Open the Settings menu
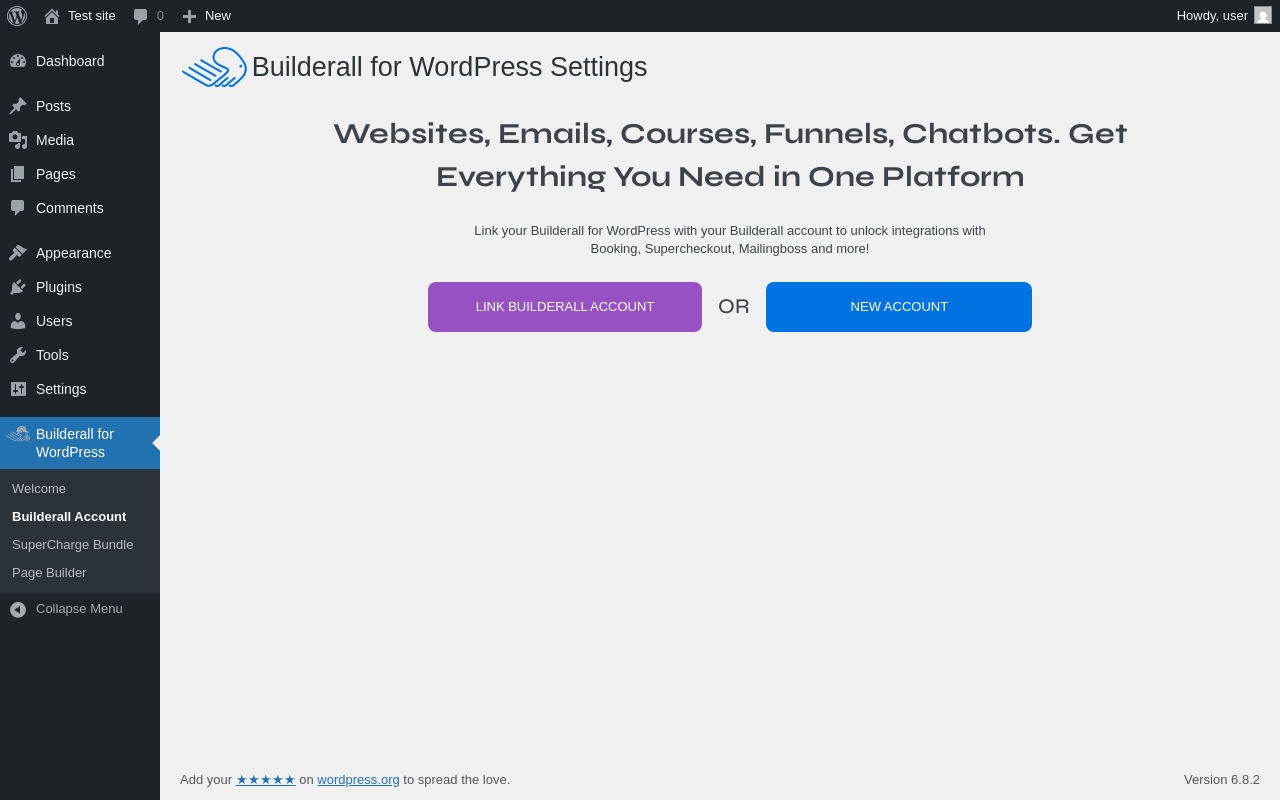The height and width of the screenshot is (800, 1280). [x=80, y=389]
